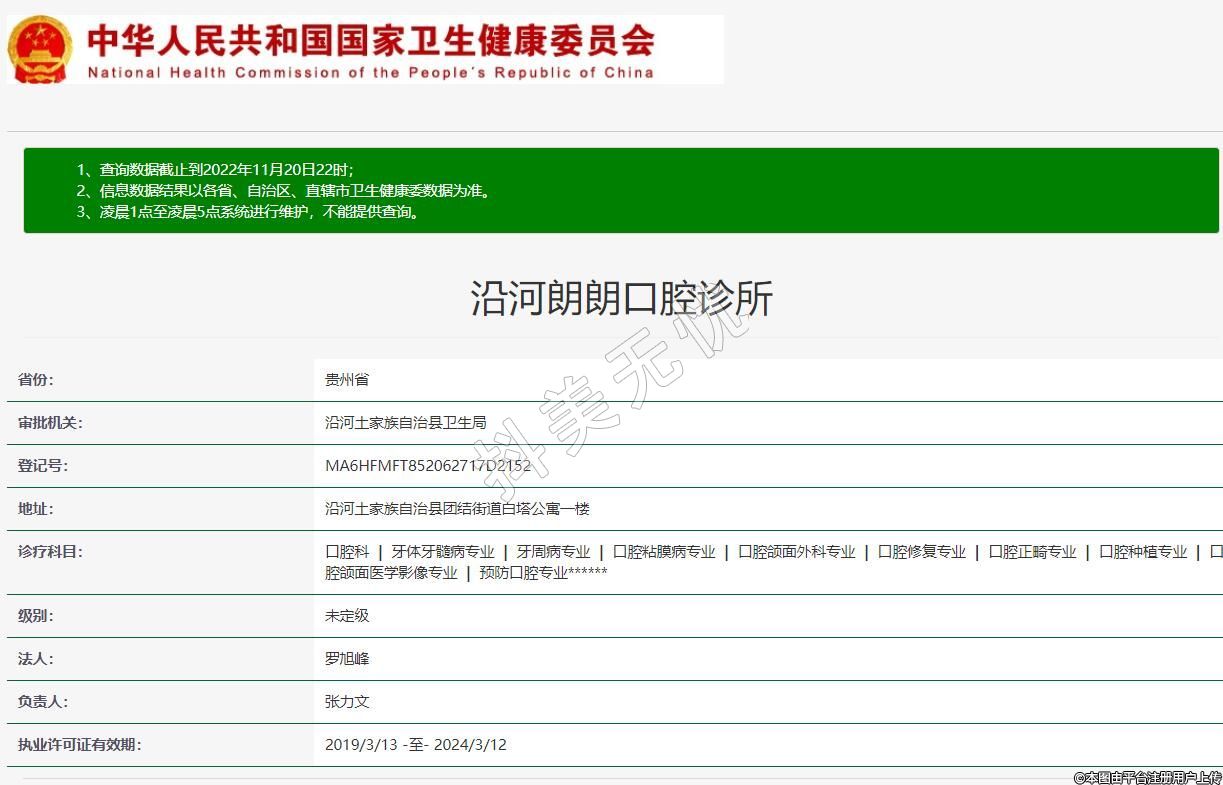
Task: Select the license validity period 2019/3/13 -至- 2024/3/12
Action: tap(415, 745)
